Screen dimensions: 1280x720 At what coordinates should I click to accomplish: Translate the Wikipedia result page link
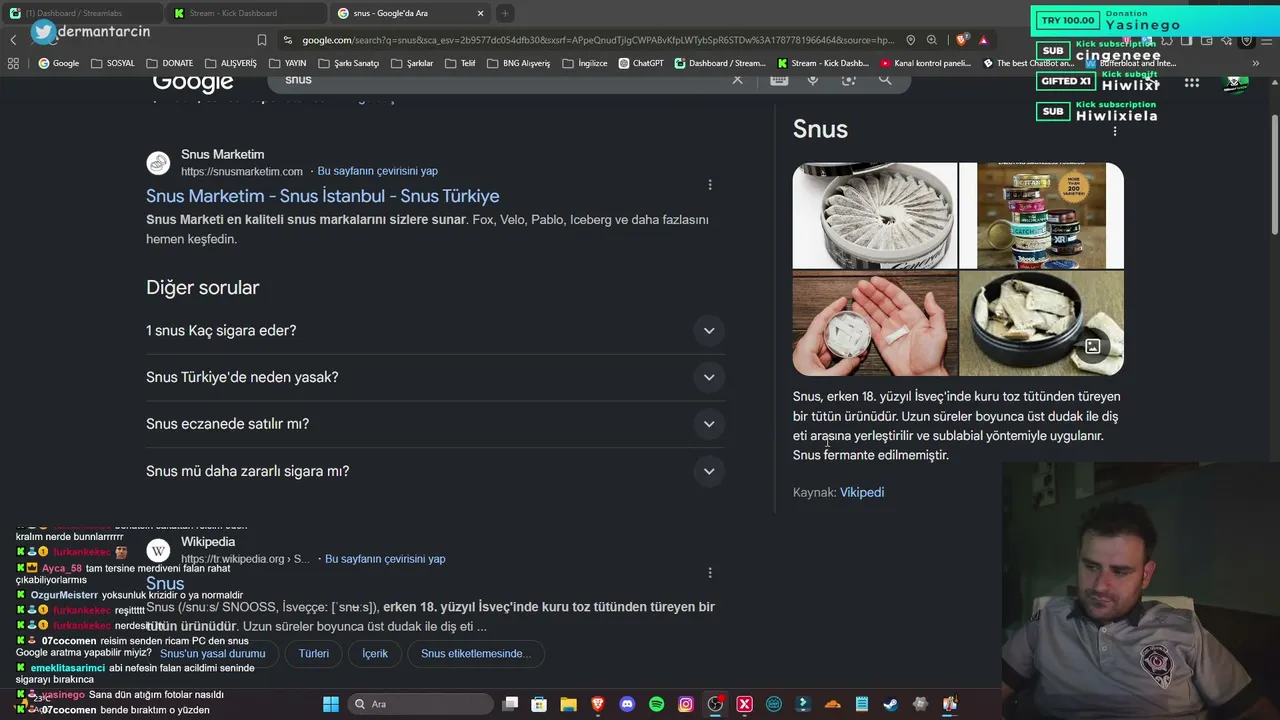(x=385, y=559)
